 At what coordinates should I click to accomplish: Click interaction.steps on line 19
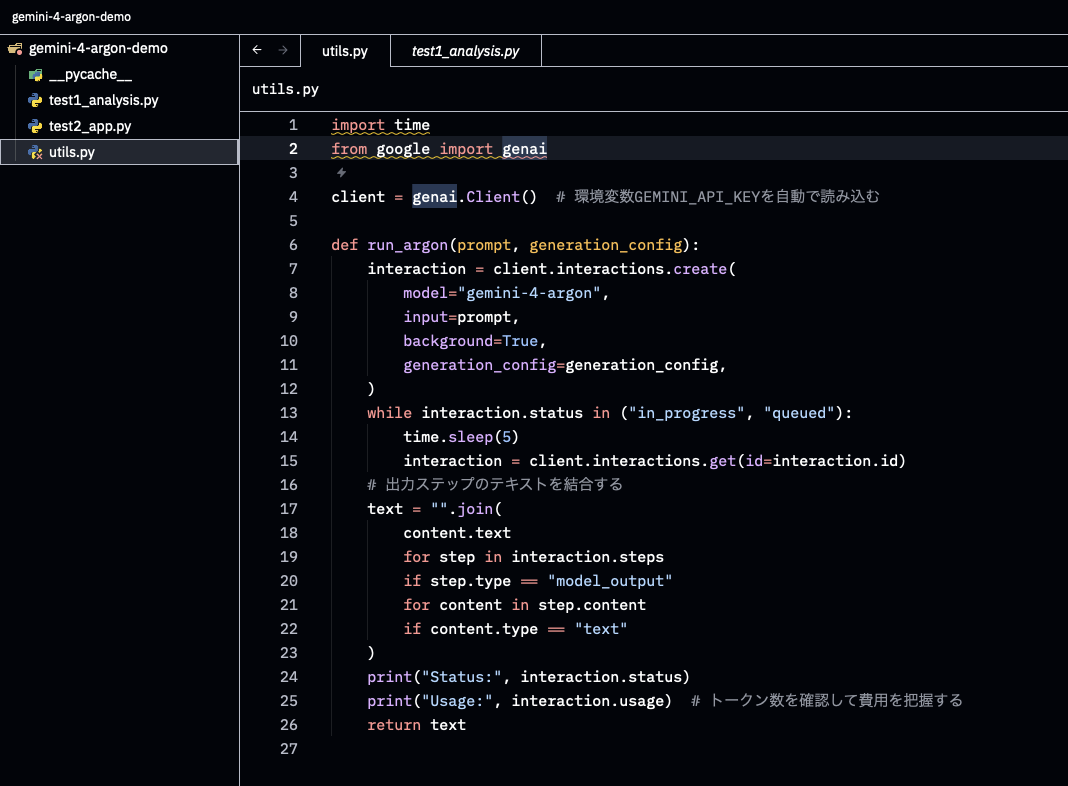pos(588,556)
